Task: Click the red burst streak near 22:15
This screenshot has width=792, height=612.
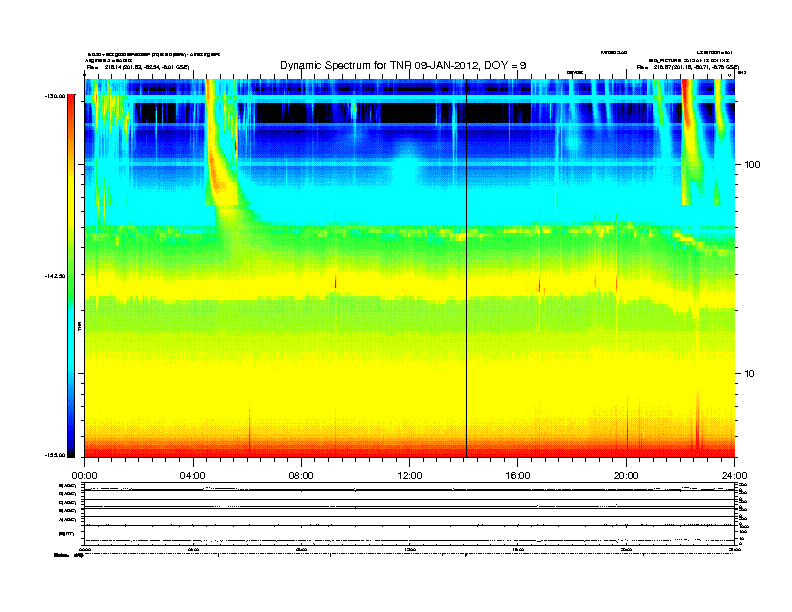Action: click(686, 106)
